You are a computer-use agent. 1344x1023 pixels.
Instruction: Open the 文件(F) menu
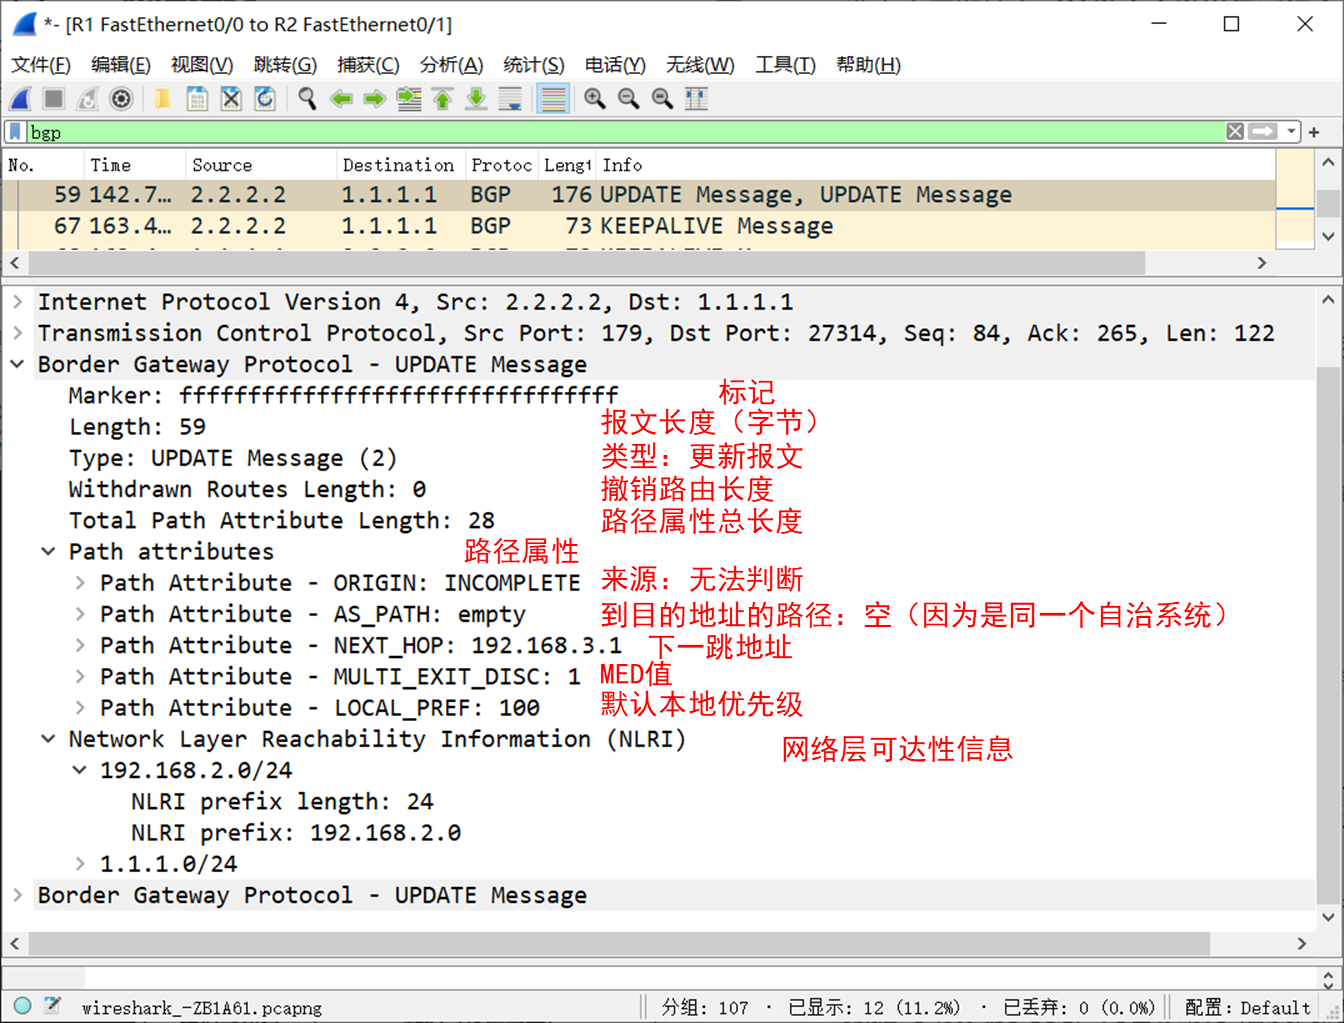tap(41, 65)
